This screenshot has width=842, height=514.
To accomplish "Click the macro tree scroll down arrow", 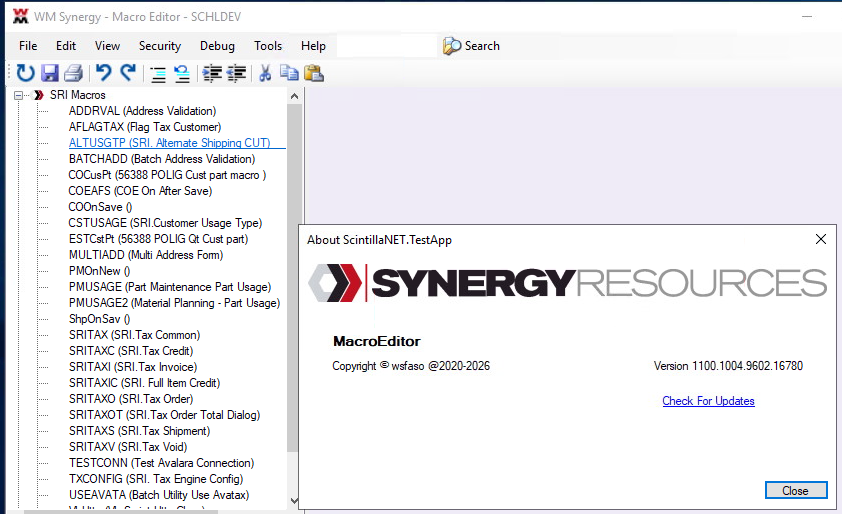I will [294, 500].
